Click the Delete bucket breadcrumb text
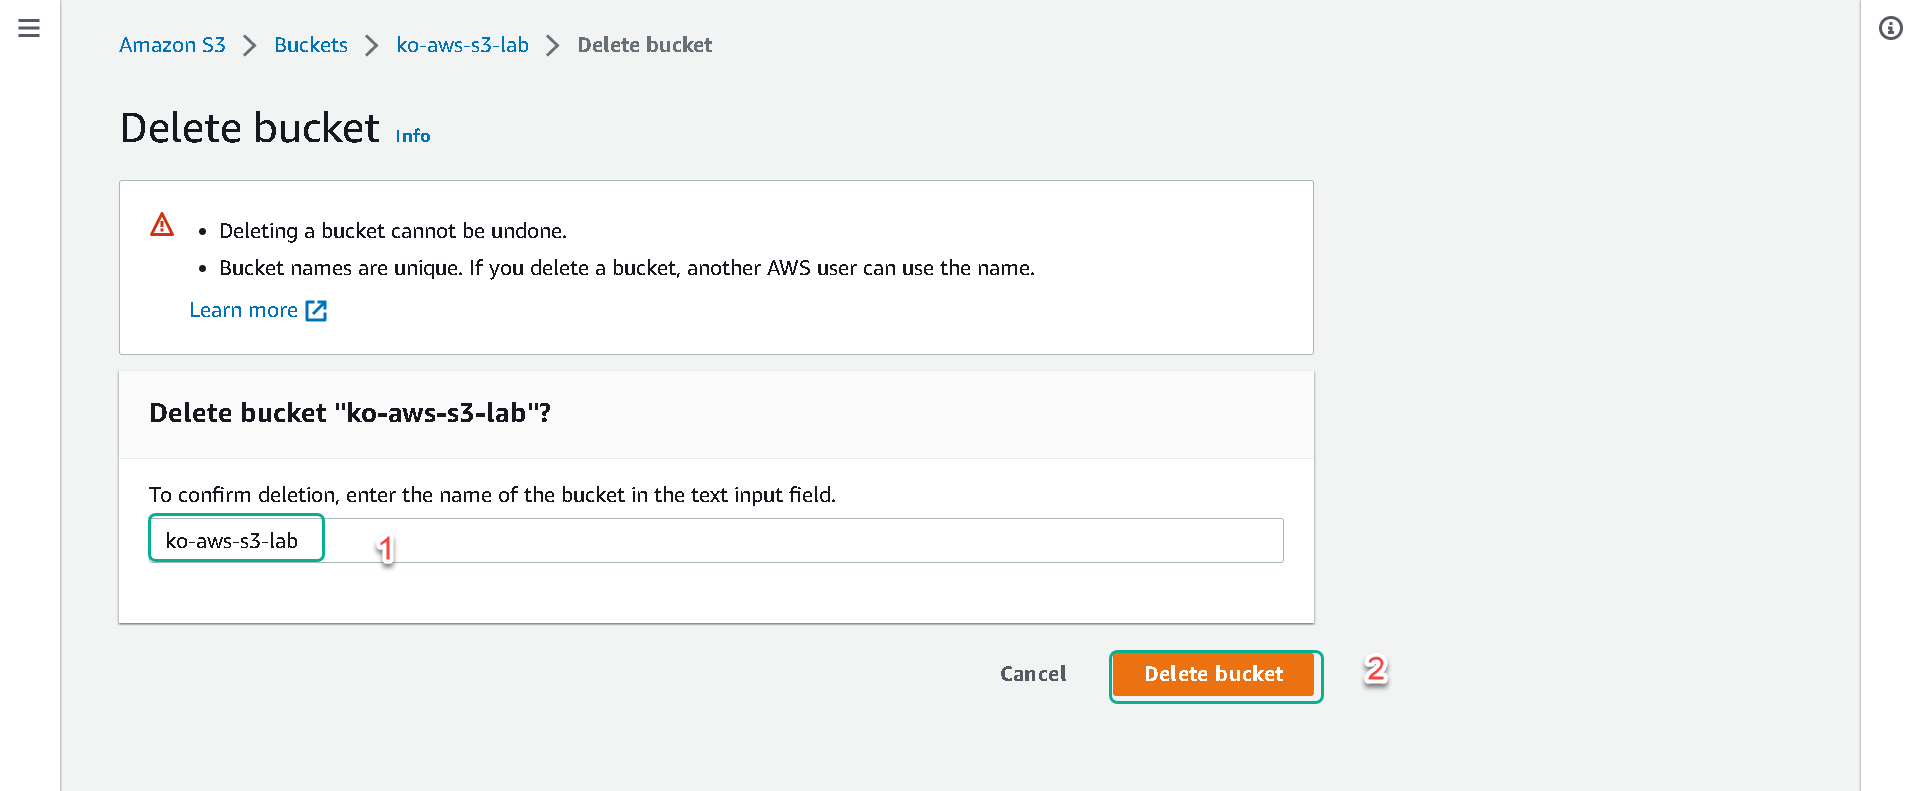The height and width of the screenshot is (791, 1920). pos(645,45)
